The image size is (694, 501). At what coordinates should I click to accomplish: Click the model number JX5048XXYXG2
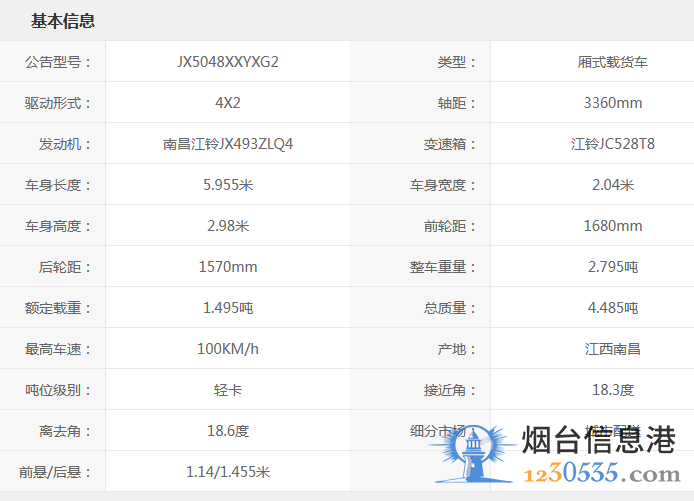point(228,62)
